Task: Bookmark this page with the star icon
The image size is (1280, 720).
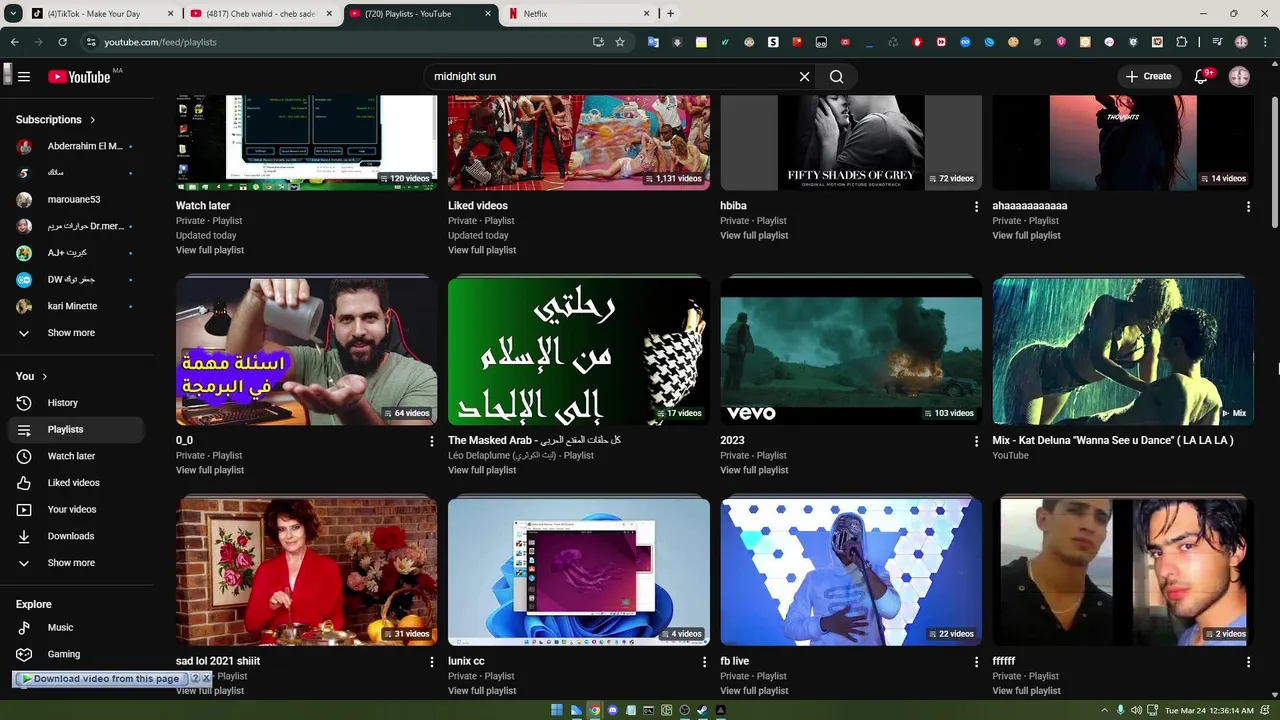Action: [620, 42]
